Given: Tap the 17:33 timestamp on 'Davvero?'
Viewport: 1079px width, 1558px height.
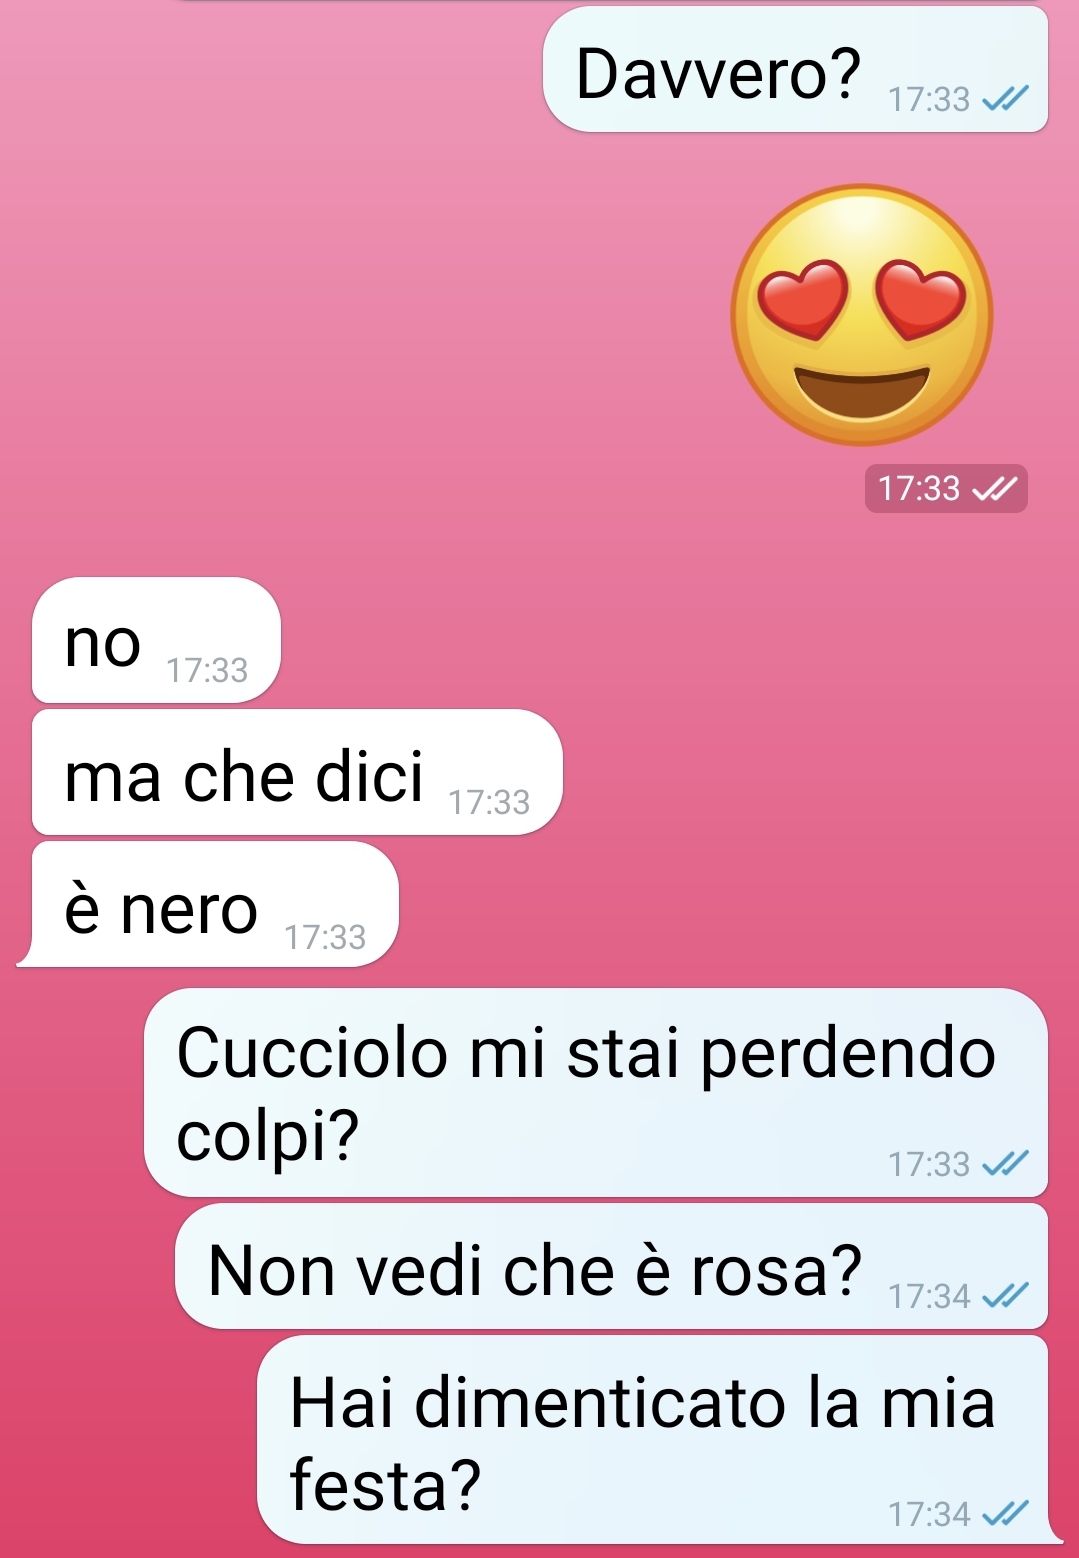Looking at the screenshot, I should point(929,99).
